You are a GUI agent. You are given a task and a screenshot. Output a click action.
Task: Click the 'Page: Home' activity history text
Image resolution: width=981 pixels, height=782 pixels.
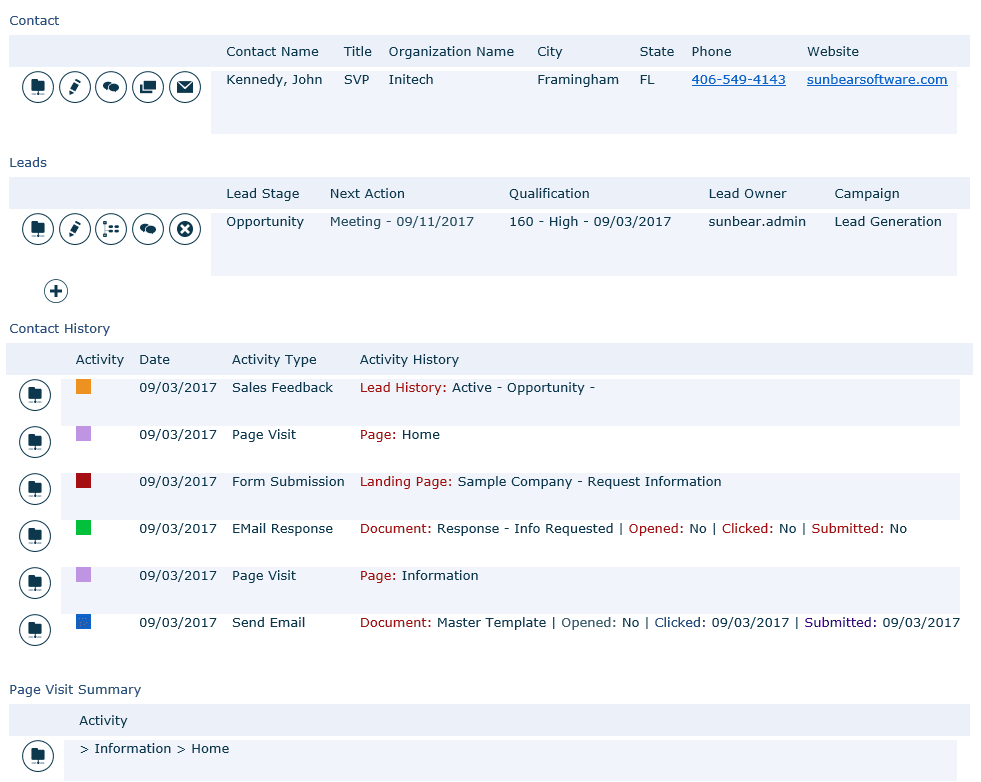click(399, 434)
